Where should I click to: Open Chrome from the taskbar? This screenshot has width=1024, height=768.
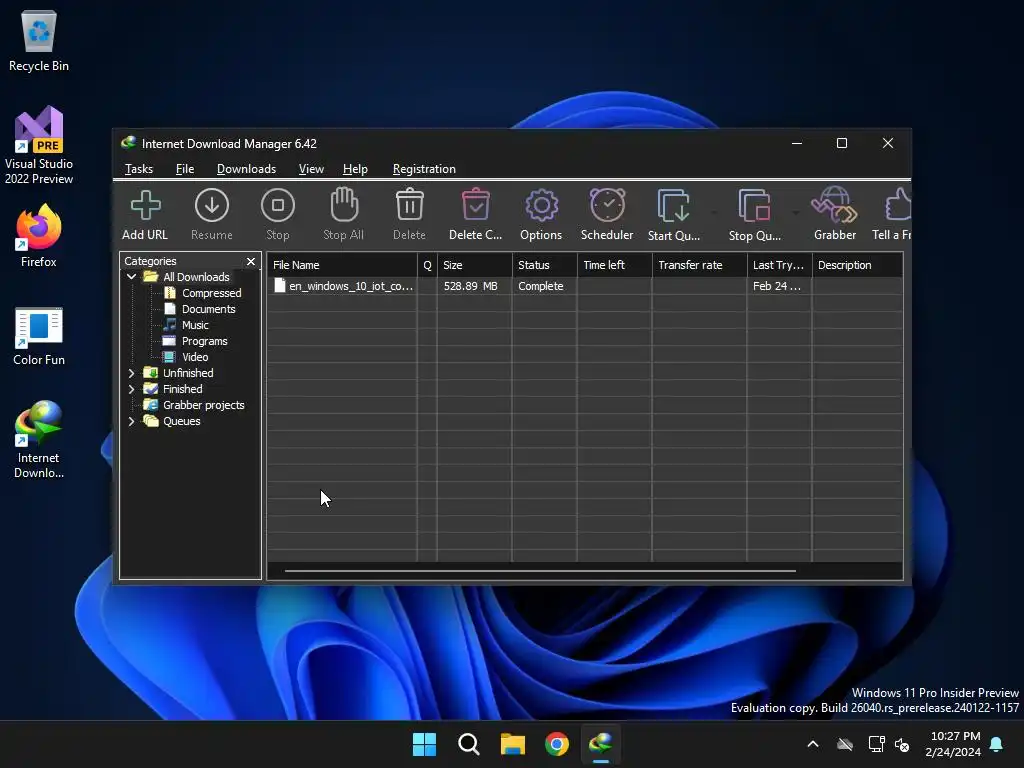(557, 744)
